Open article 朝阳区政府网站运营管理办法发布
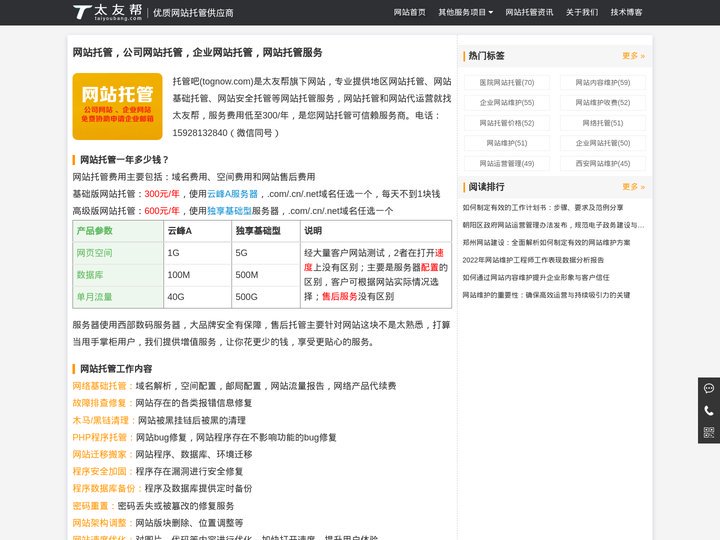The image size is (720, 540). click(x=553, y=225)
